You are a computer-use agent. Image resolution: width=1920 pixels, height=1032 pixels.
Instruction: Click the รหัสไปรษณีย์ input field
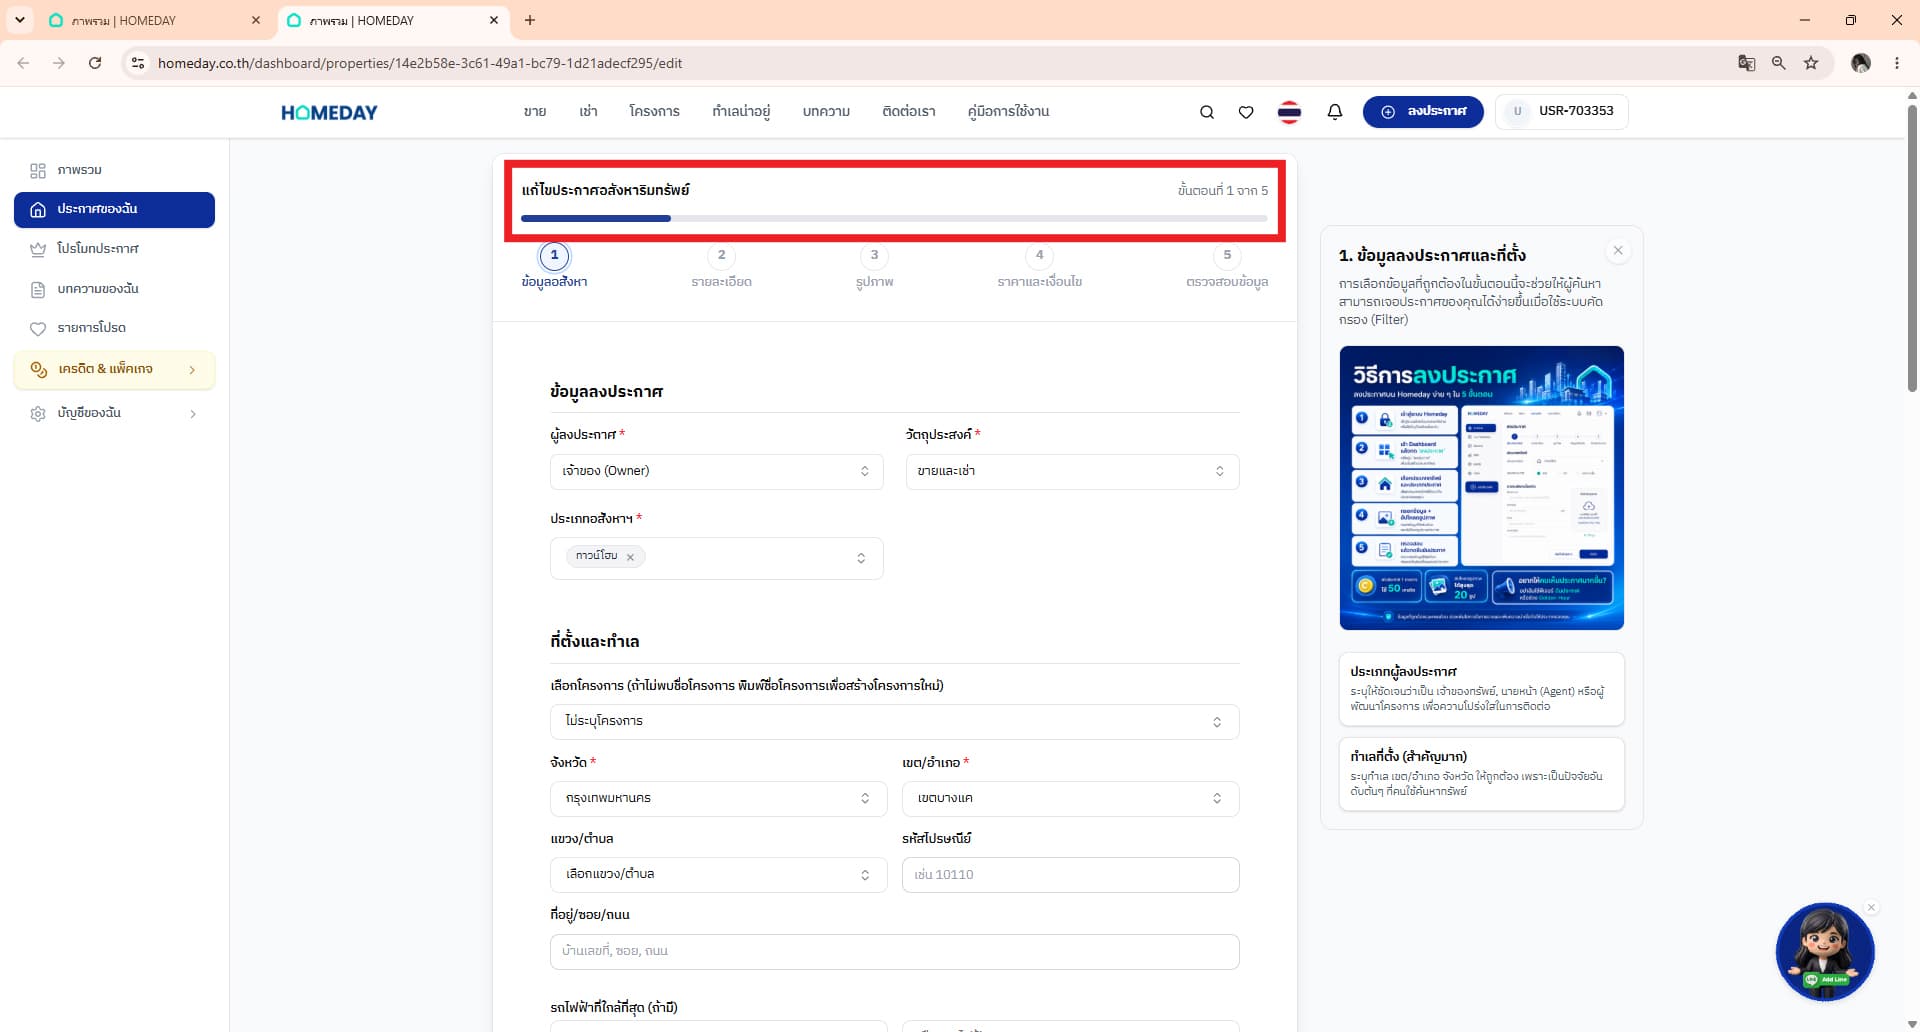click(1070, 875)
